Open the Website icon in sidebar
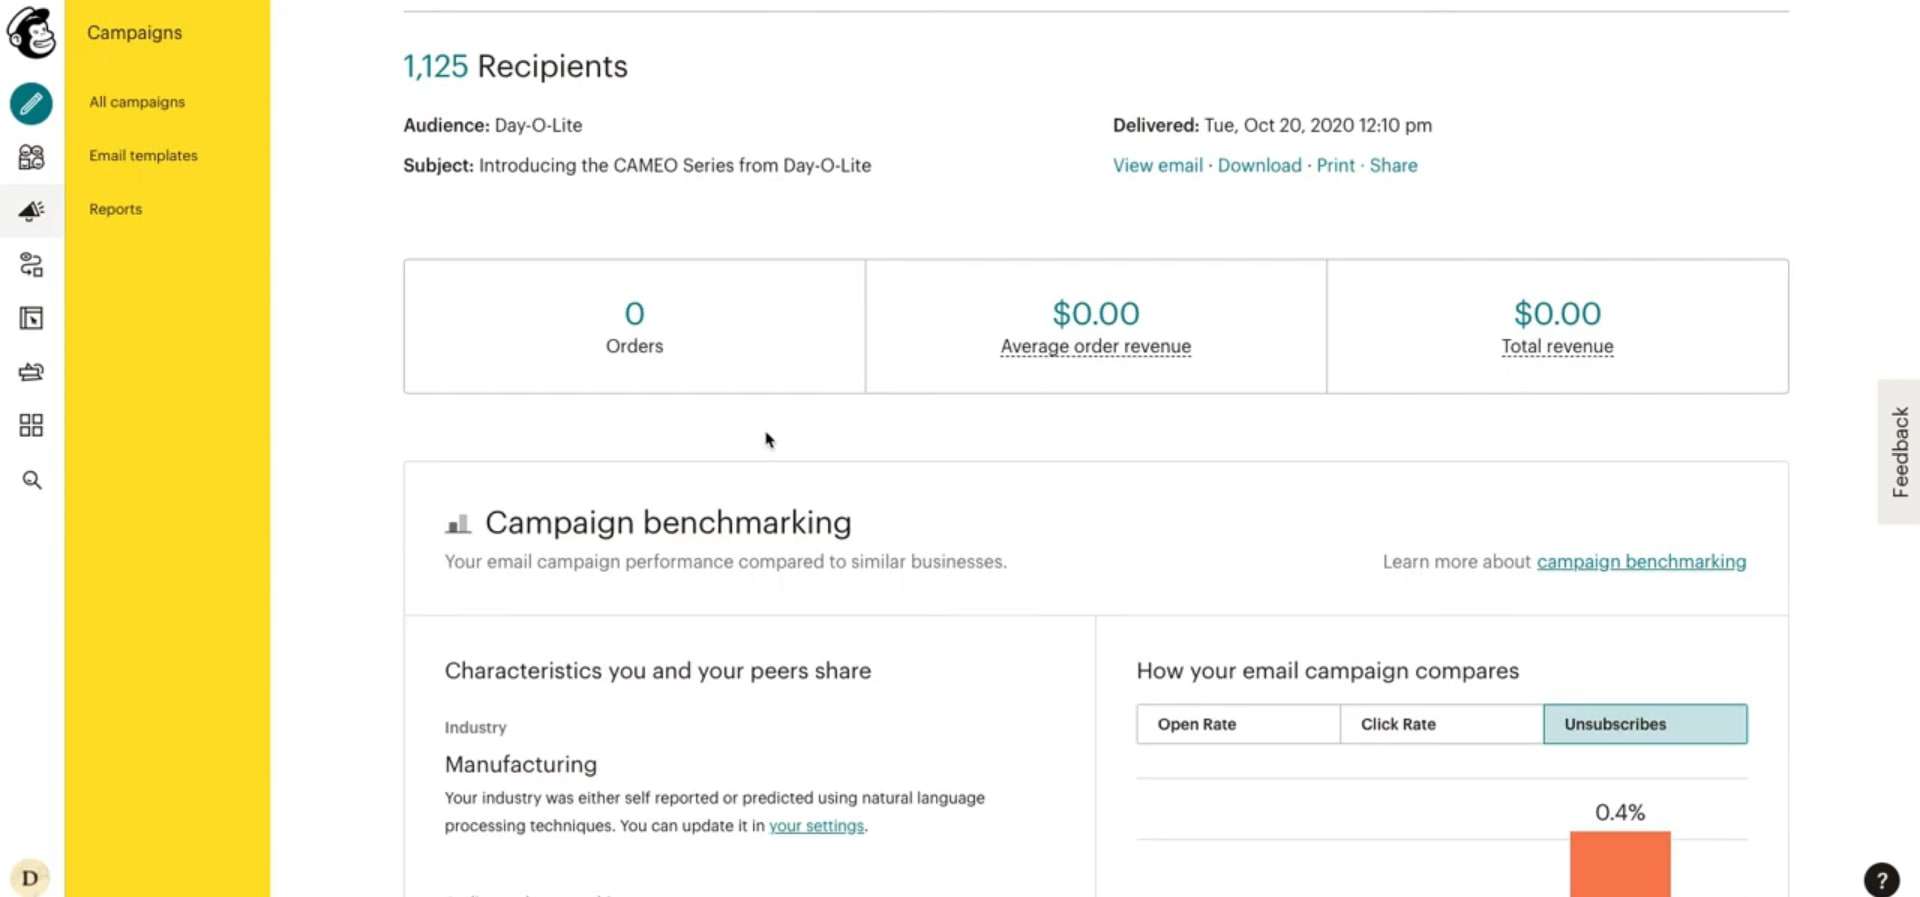Screen dimensions: 1920x897 [x=31, y=318]
